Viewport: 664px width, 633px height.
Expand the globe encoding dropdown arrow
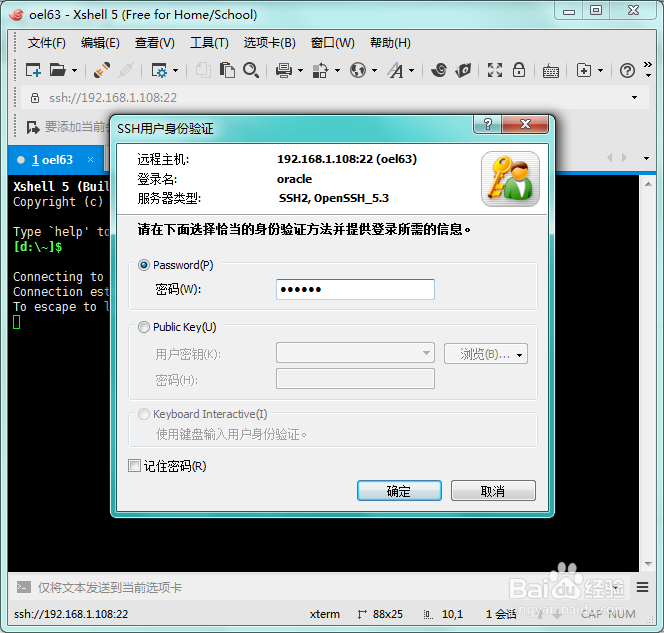pos(374,71)
